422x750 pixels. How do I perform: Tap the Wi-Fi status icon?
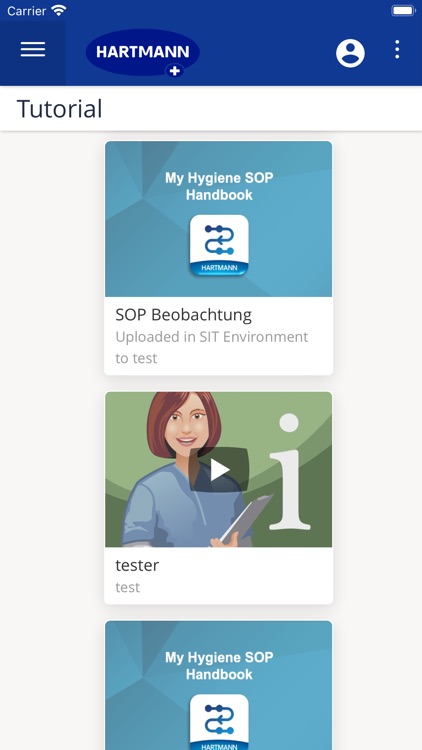pyautogui.click(x=59, y=10)
